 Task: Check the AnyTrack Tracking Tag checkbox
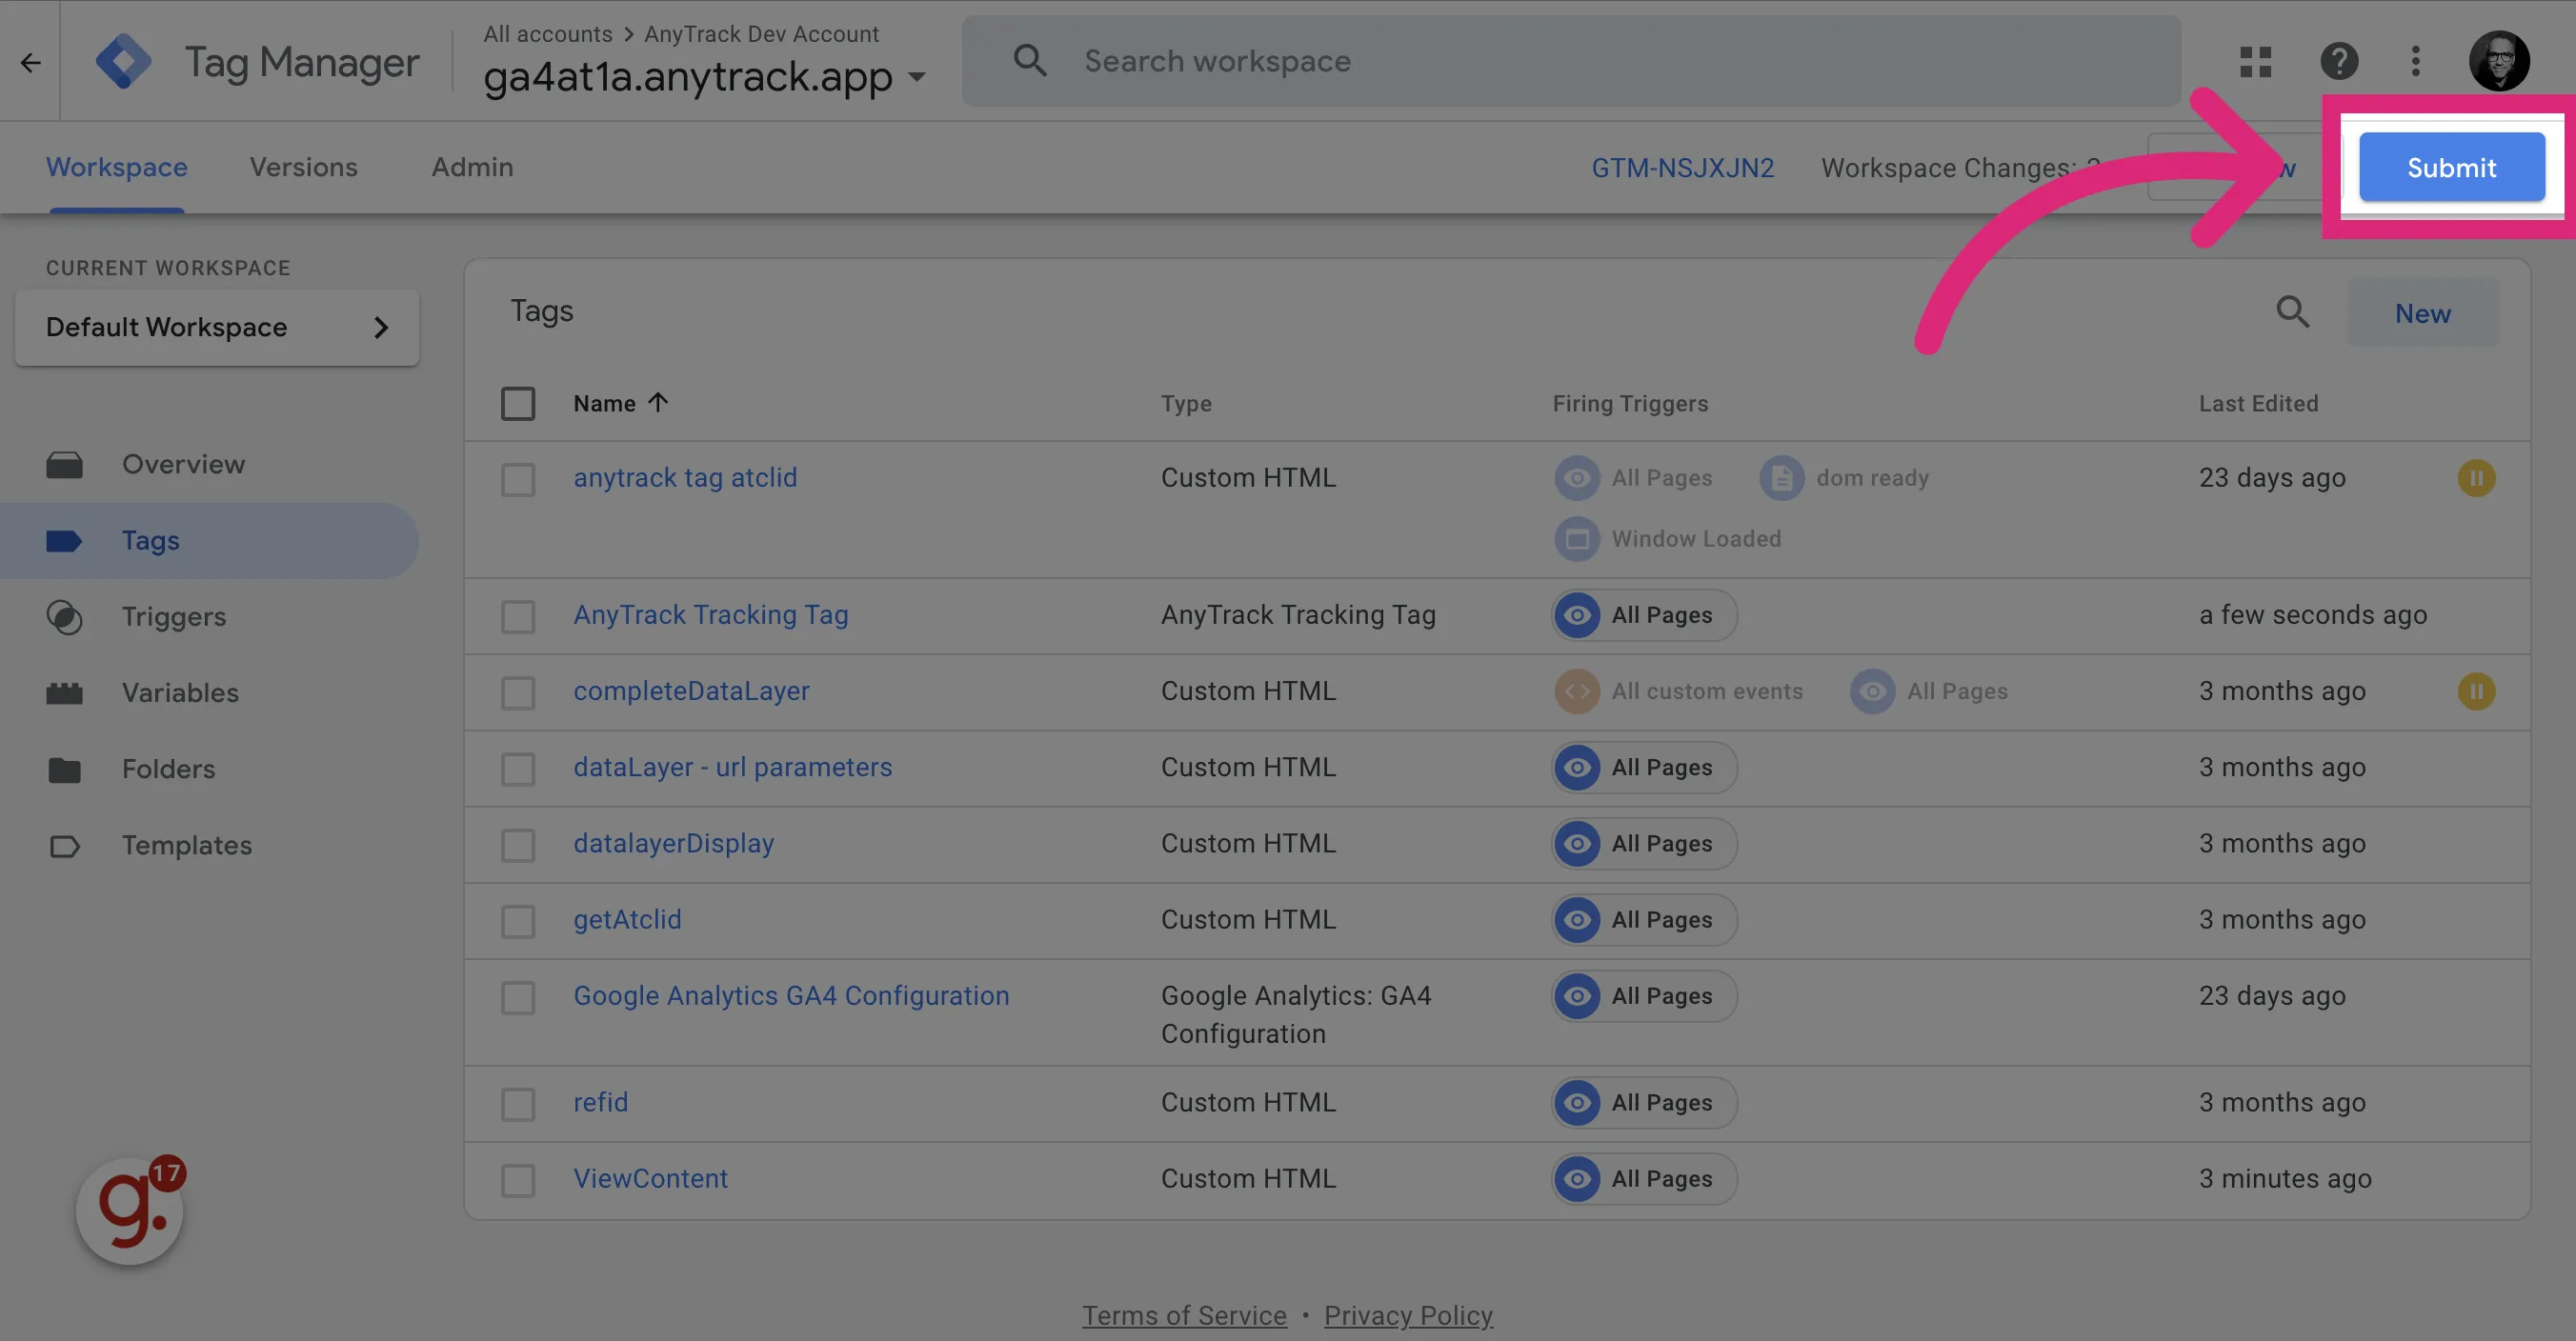tap(518, 616)
